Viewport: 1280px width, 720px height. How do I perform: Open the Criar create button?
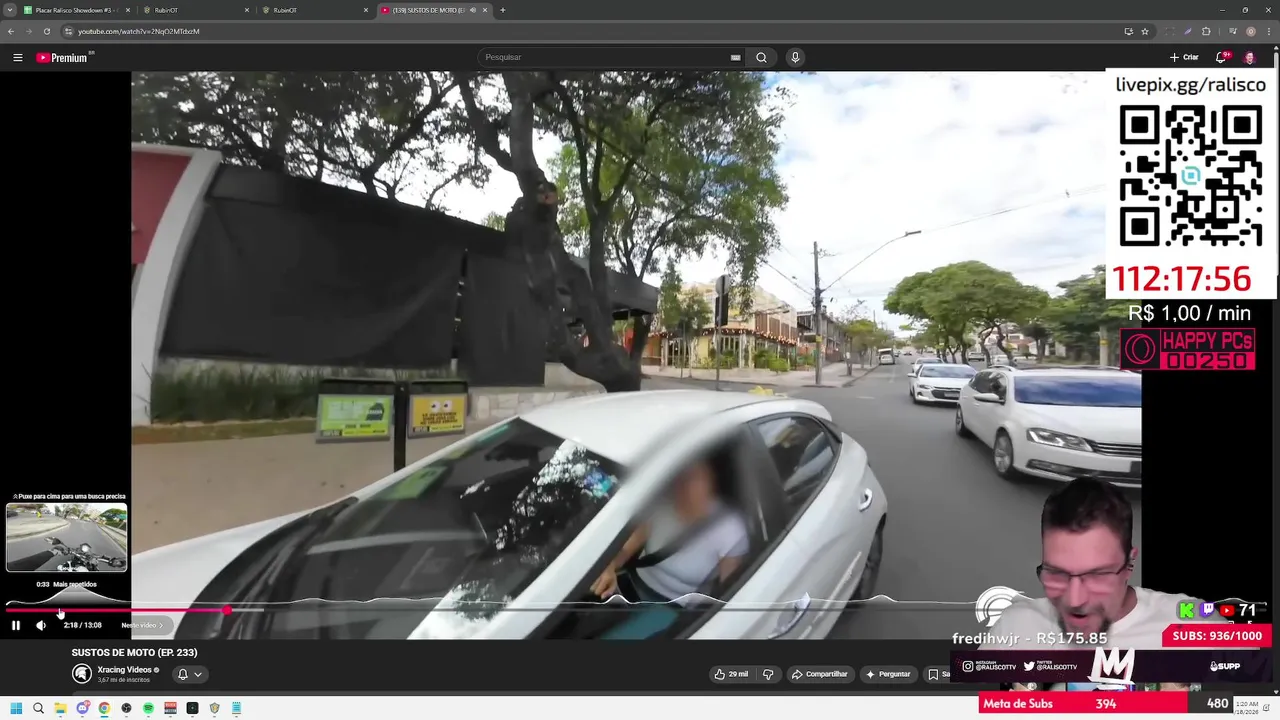[1184, 57]
